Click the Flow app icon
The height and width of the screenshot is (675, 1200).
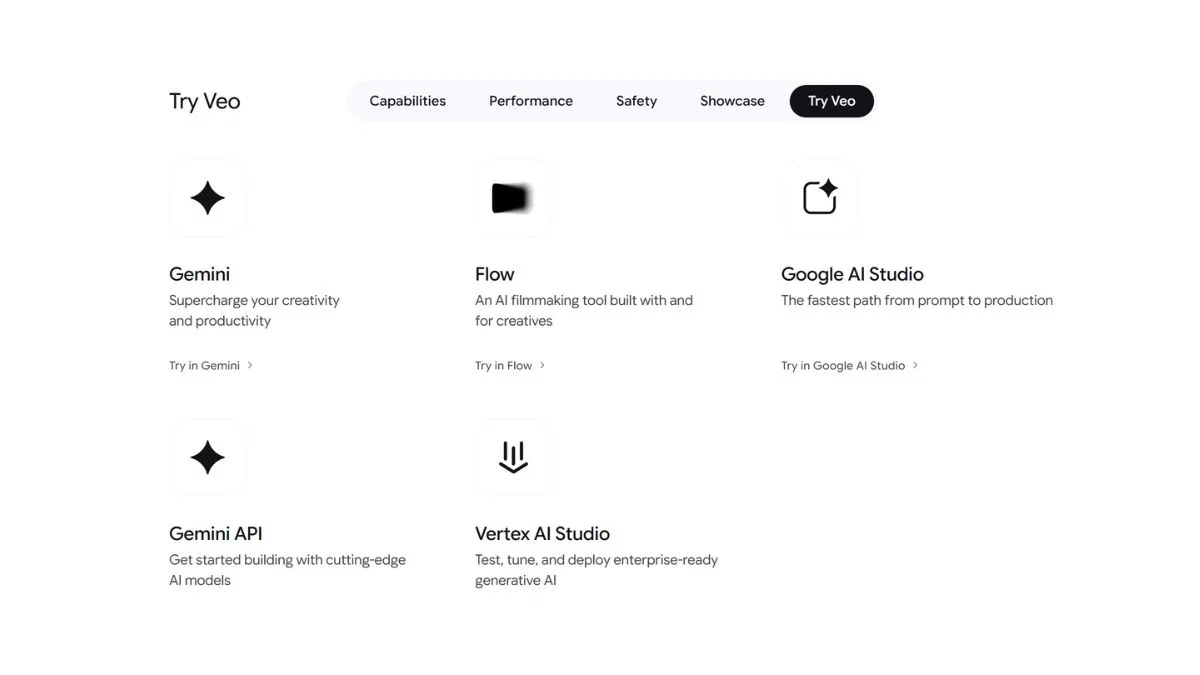[512, 198]
